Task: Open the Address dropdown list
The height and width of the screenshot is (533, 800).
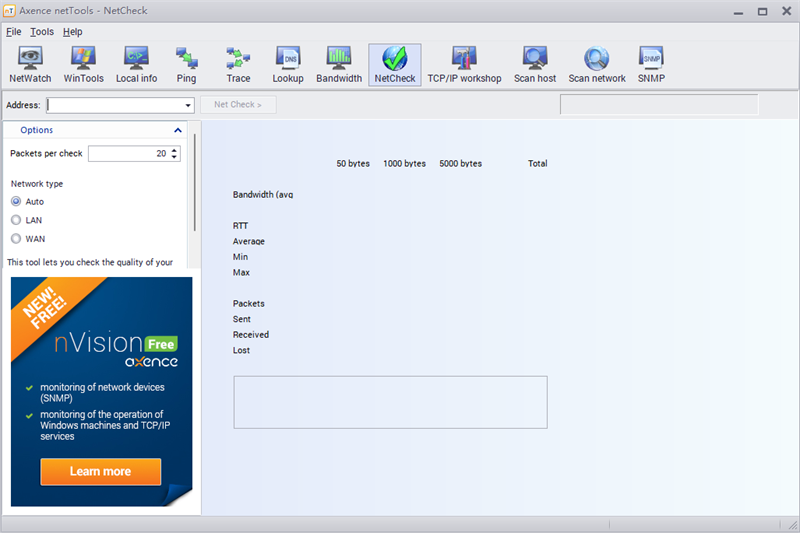Action: [x=188, y=105]
